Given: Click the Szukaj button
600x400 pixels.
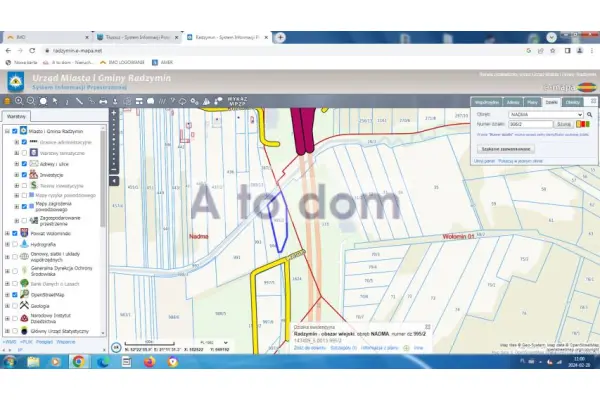Looking at the screenshot, I should pyautogui.click(x=564, y=124).
